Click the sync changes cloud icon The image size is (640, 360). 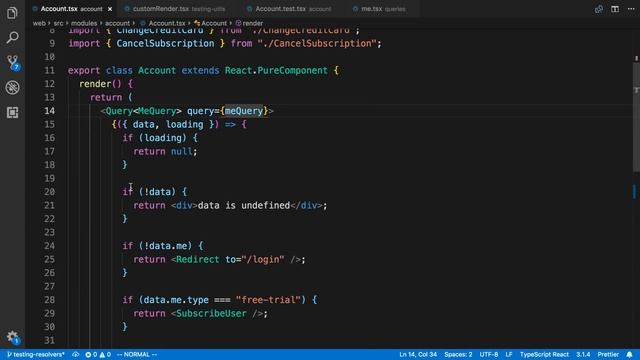(76, 354)
